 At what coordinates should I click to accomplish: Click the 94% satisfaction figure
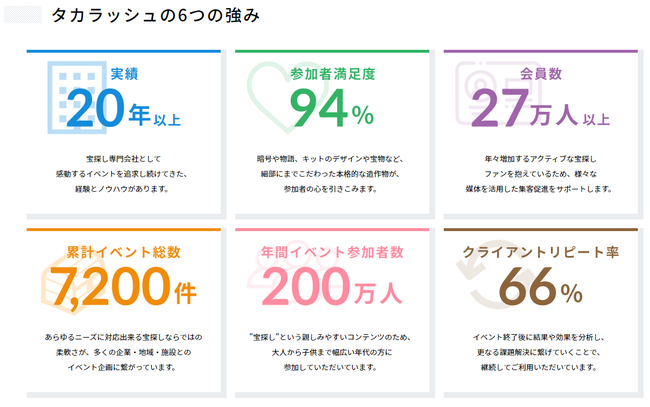click(332, 109)
